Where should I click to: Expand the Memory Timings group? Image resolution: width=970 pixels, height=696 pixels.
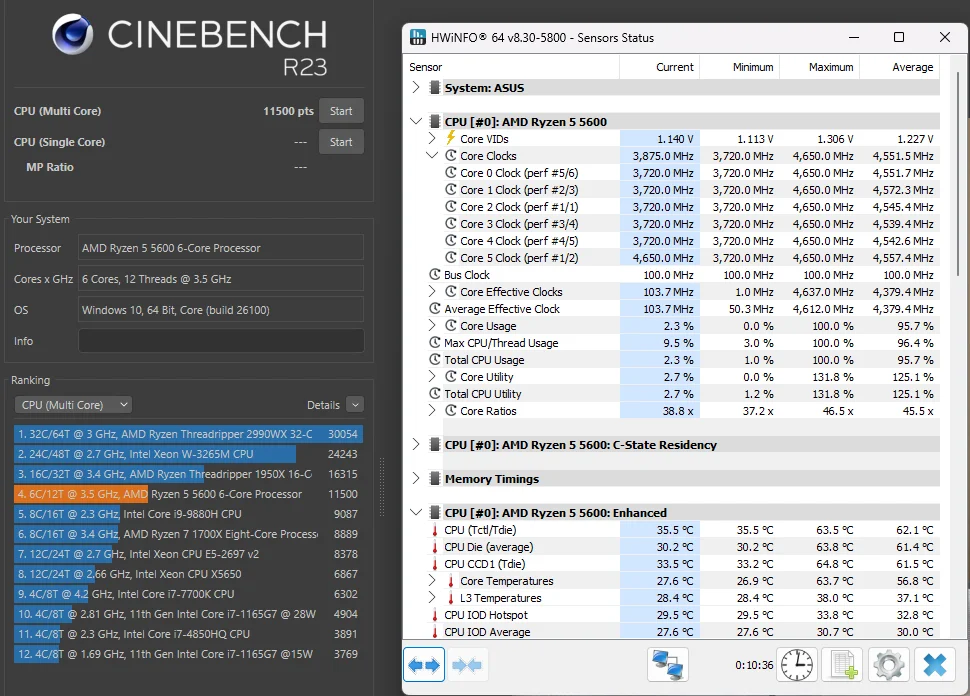pyautogui.click(x=416, y=478)
